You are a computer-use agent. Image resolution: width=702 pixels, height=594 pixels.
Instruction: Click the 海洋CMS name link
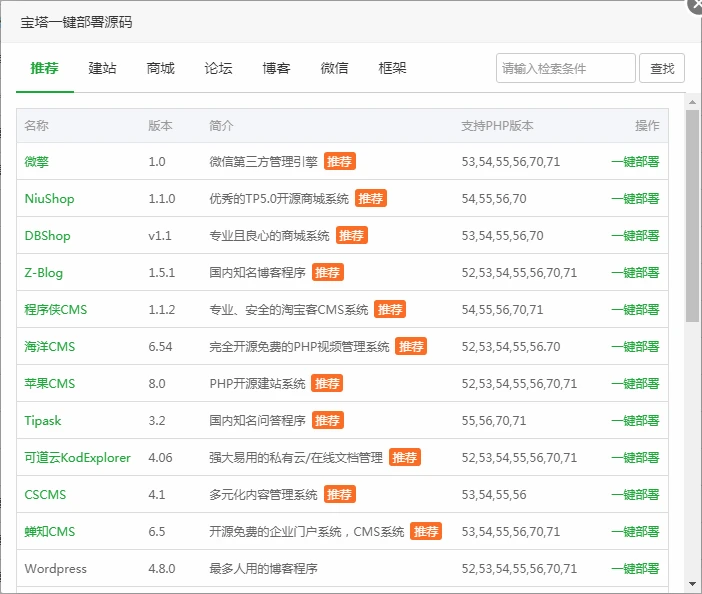(x=50, y=346)
